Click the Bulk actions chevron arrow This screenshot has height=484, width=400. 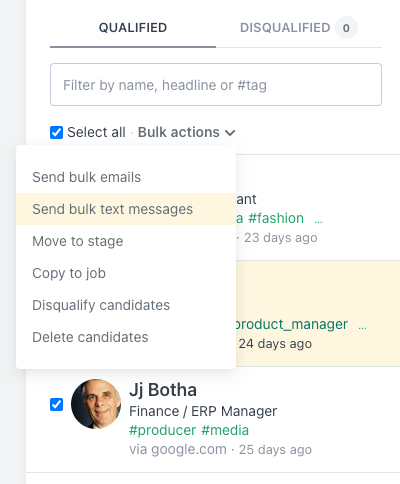tap(230, 133)
